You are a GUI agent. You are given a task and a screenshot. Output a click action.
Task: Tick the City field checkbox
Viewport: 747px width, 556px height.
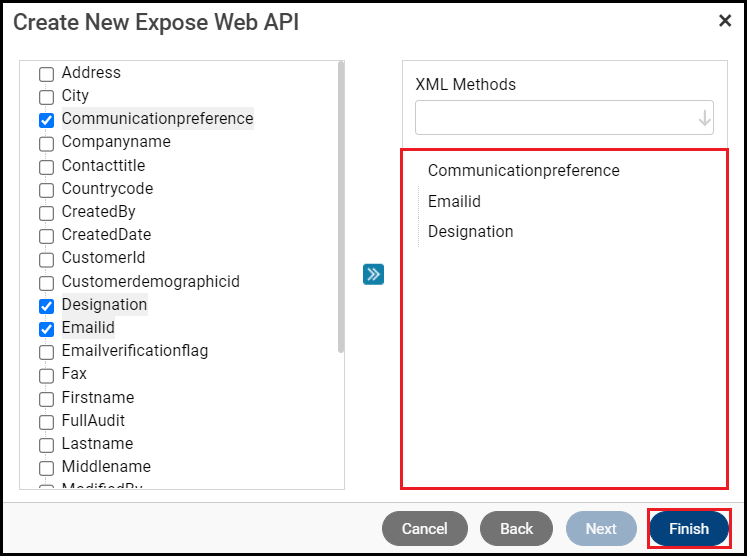tap(46, 97)
